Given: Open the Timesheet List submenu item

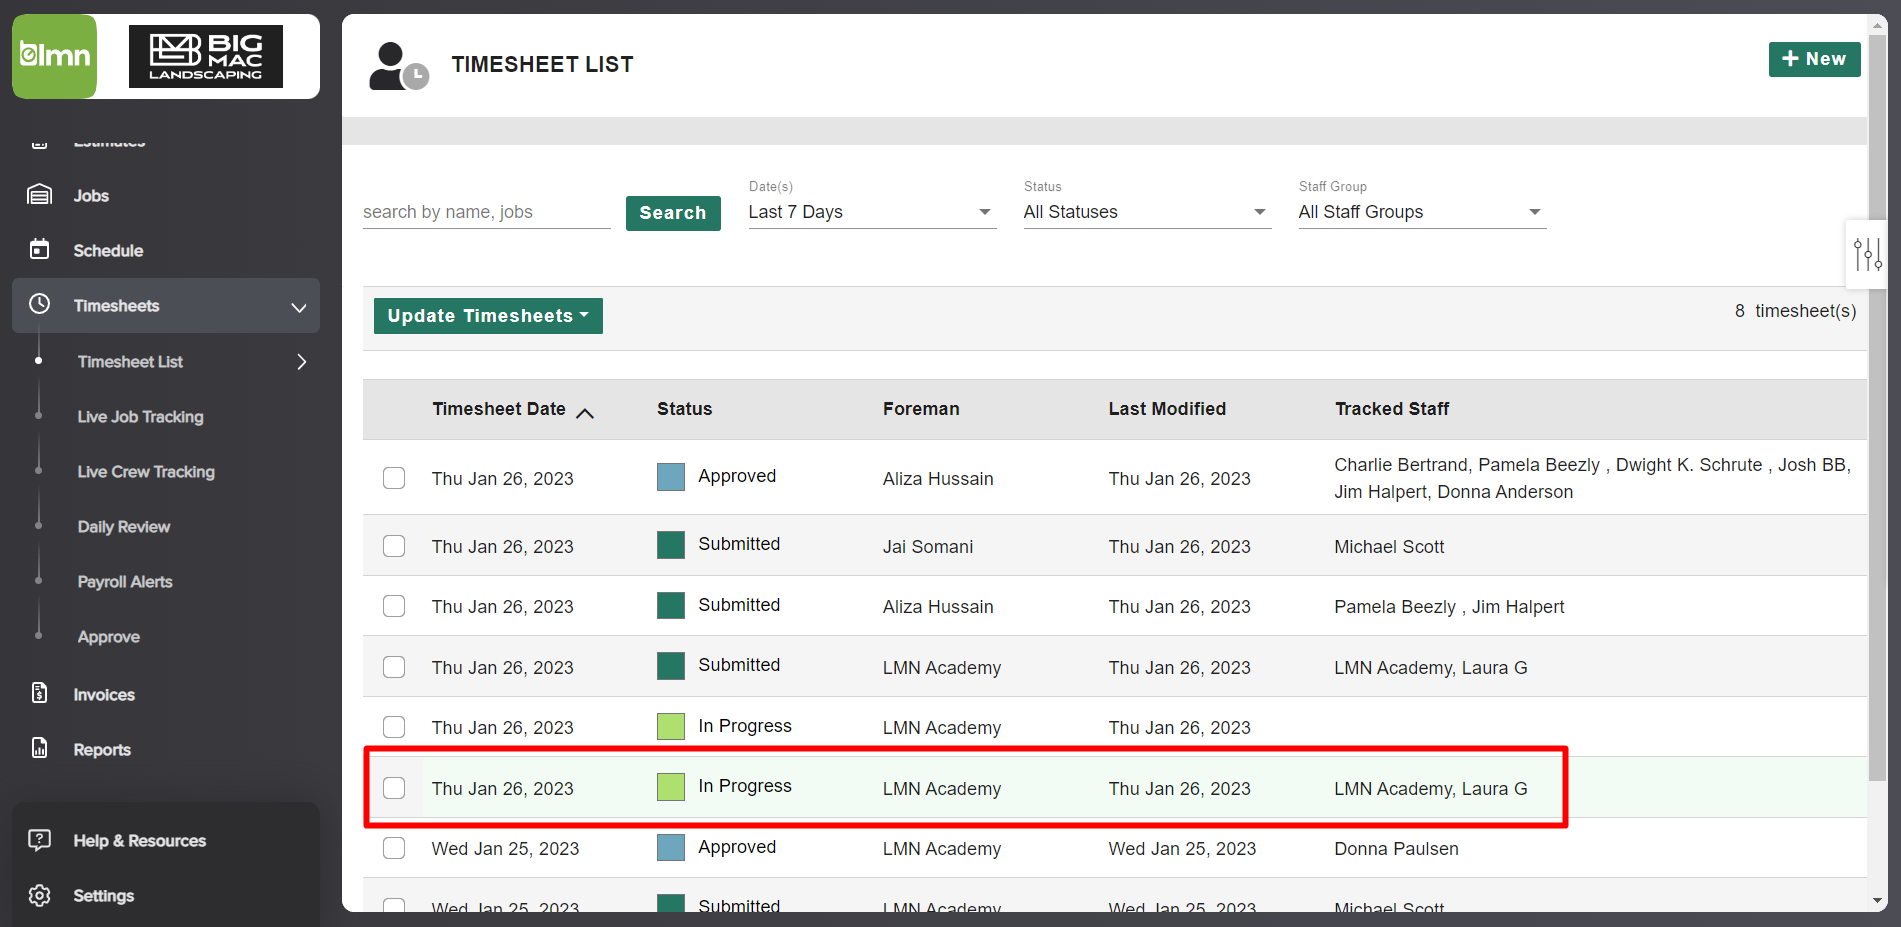Looking at the screenshot, I should 130,362.
